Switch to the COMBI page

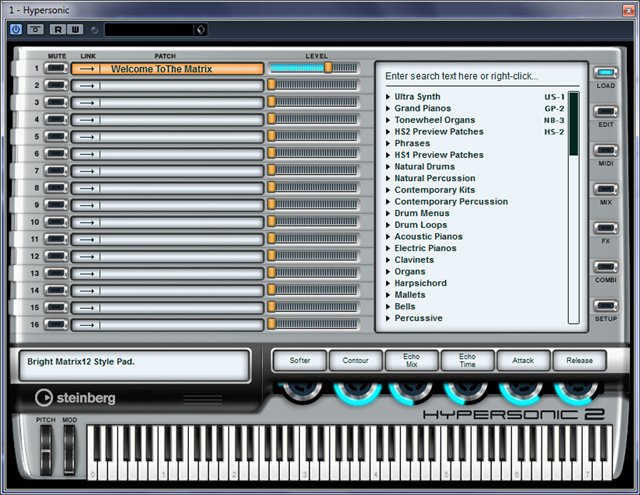(606, 267)
